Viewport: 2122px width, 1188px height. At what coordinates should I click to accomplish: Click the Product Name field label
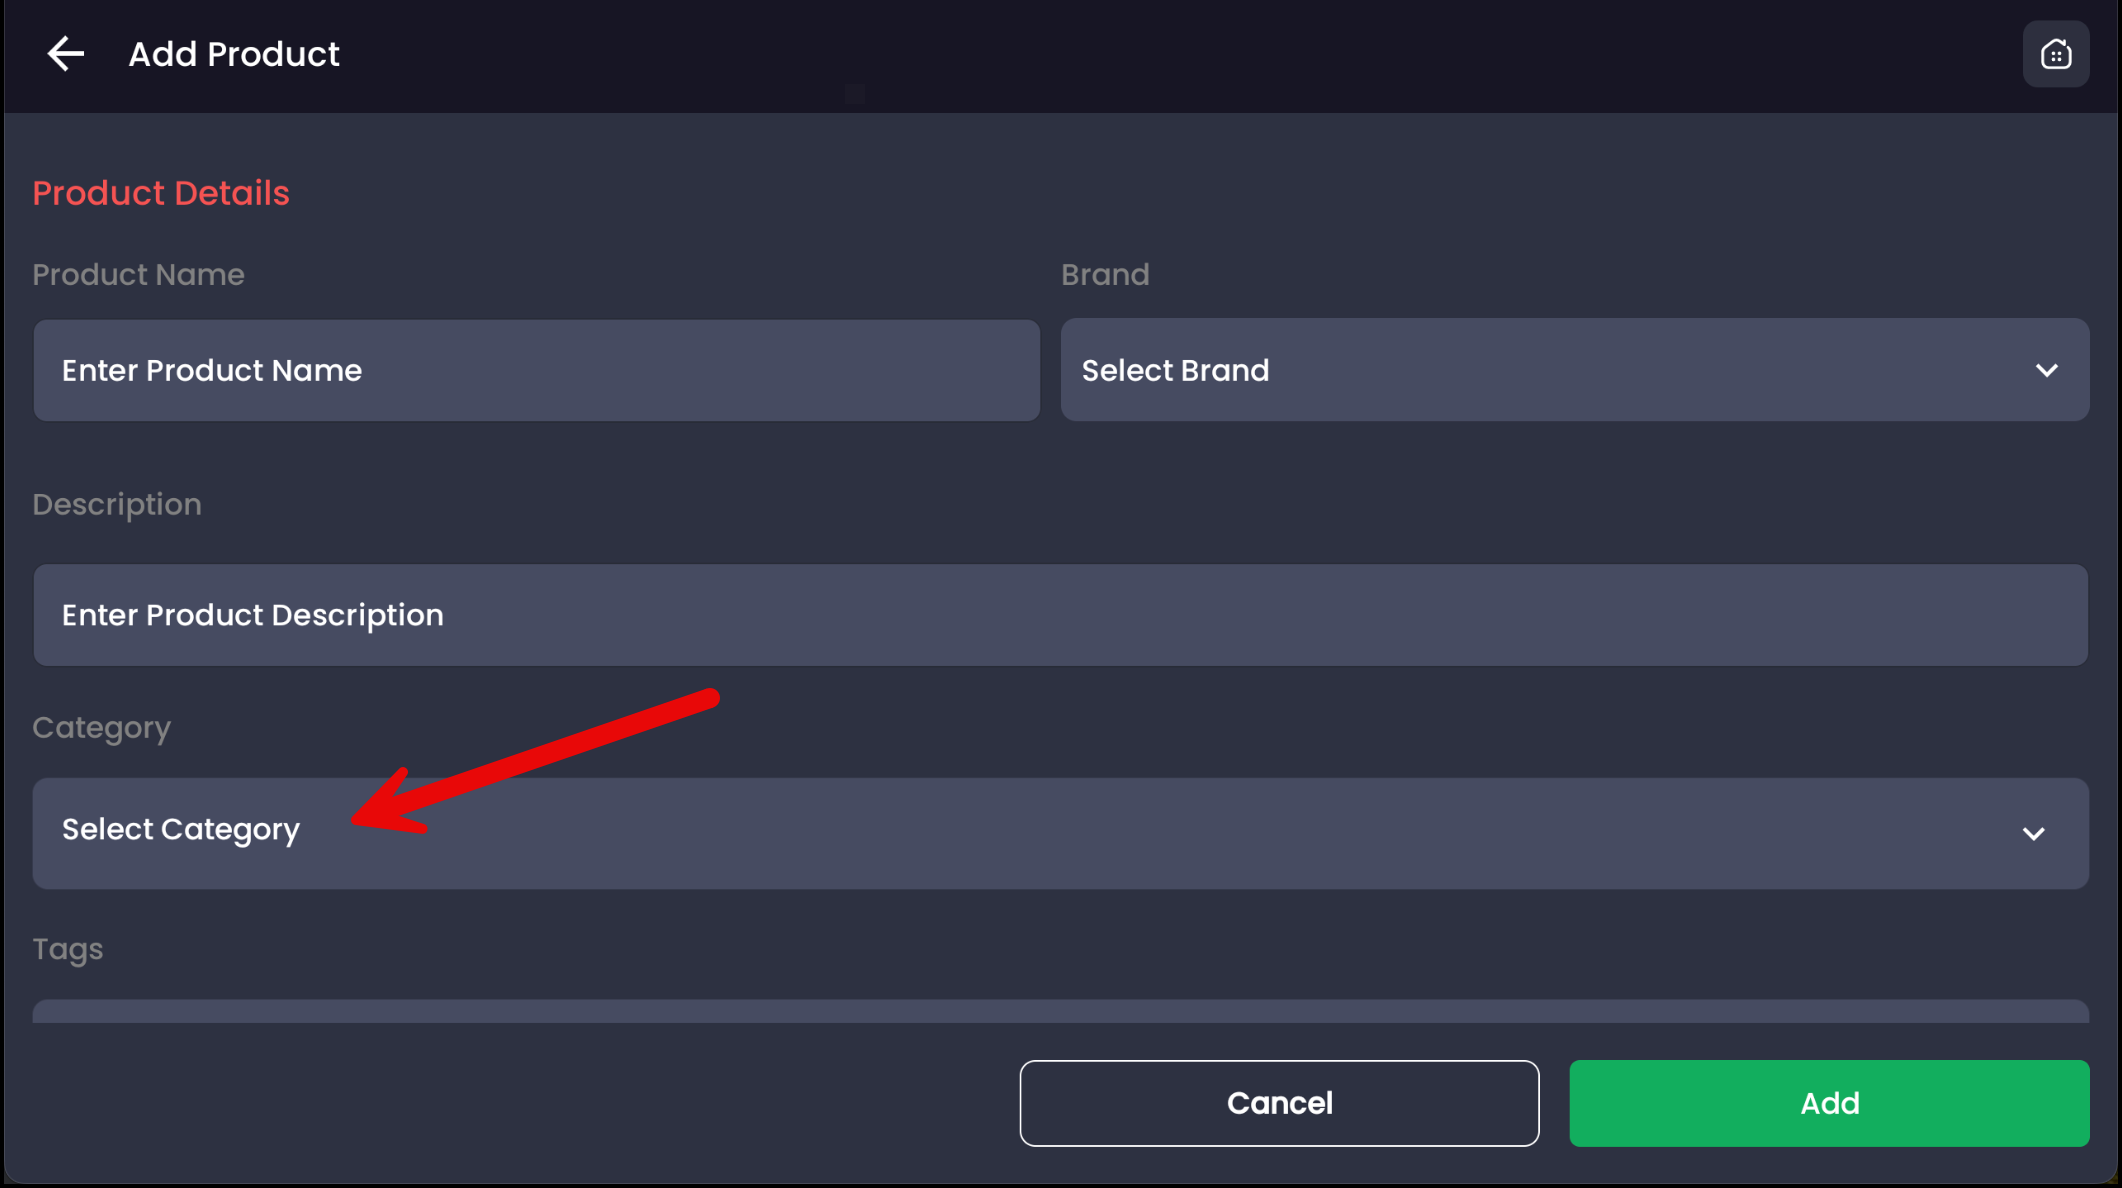point(138,275)
